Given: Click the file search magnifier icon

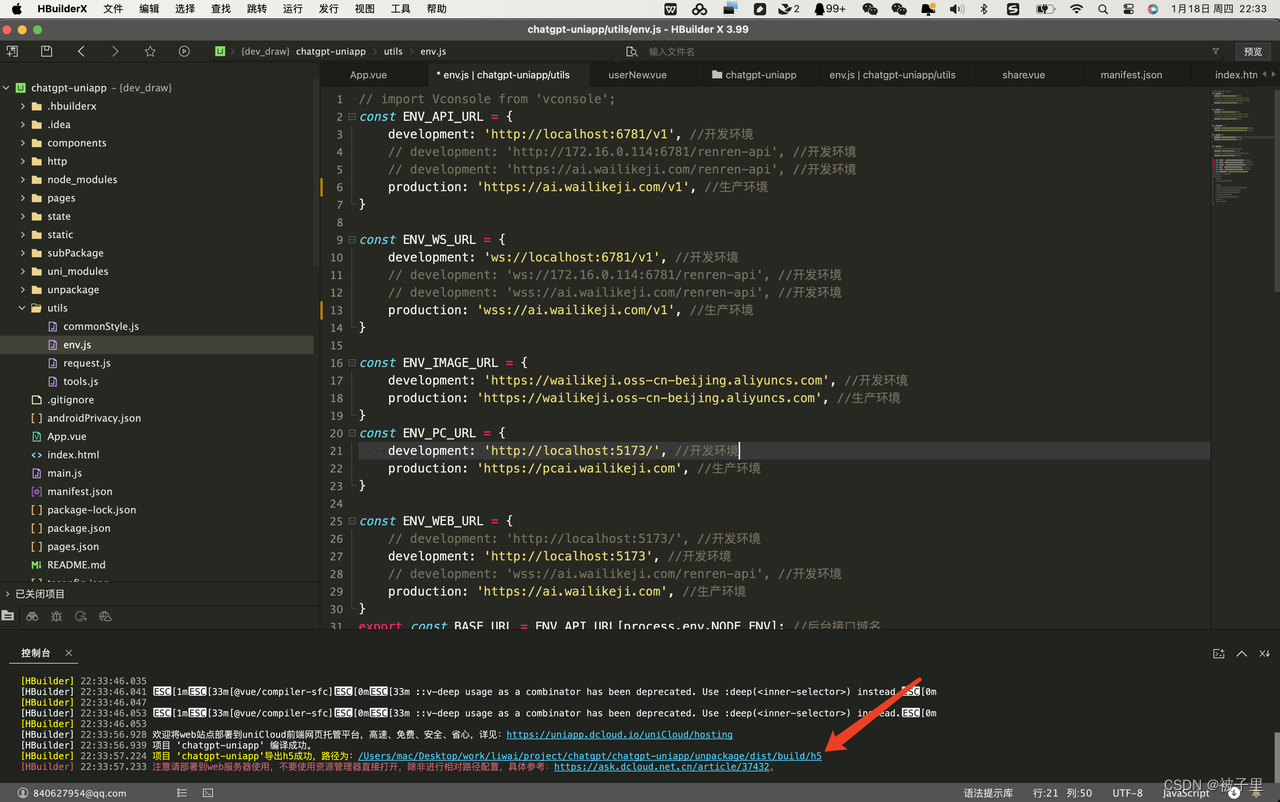Looking at the screenshot, I should coord(631,51).
